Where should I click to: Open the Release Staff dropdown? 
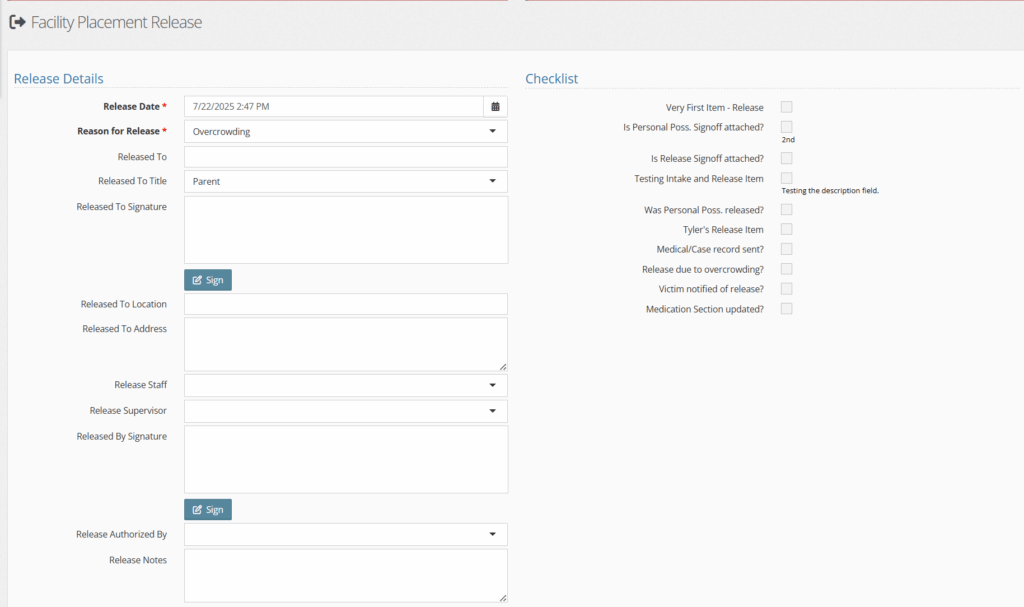tap(345, 386)
